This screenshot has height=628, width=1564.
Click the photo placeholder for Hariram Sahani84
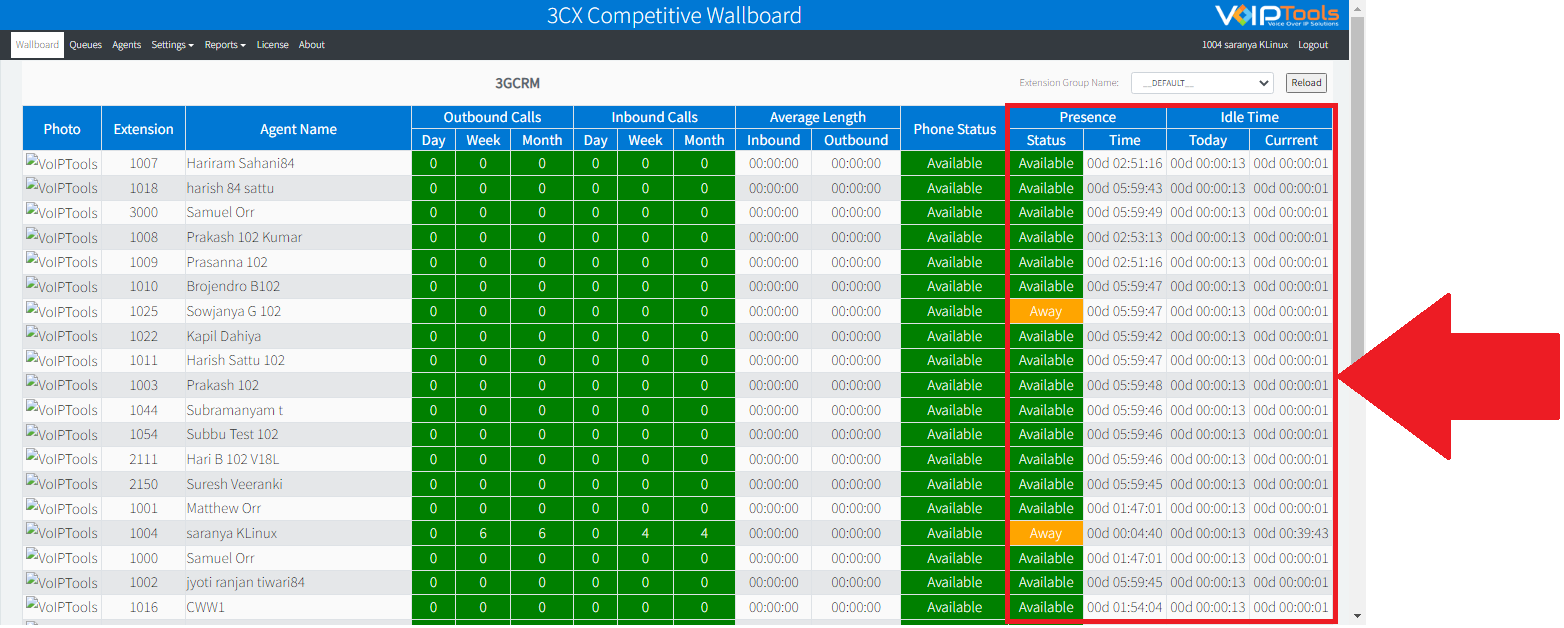[x=62, y=163]
